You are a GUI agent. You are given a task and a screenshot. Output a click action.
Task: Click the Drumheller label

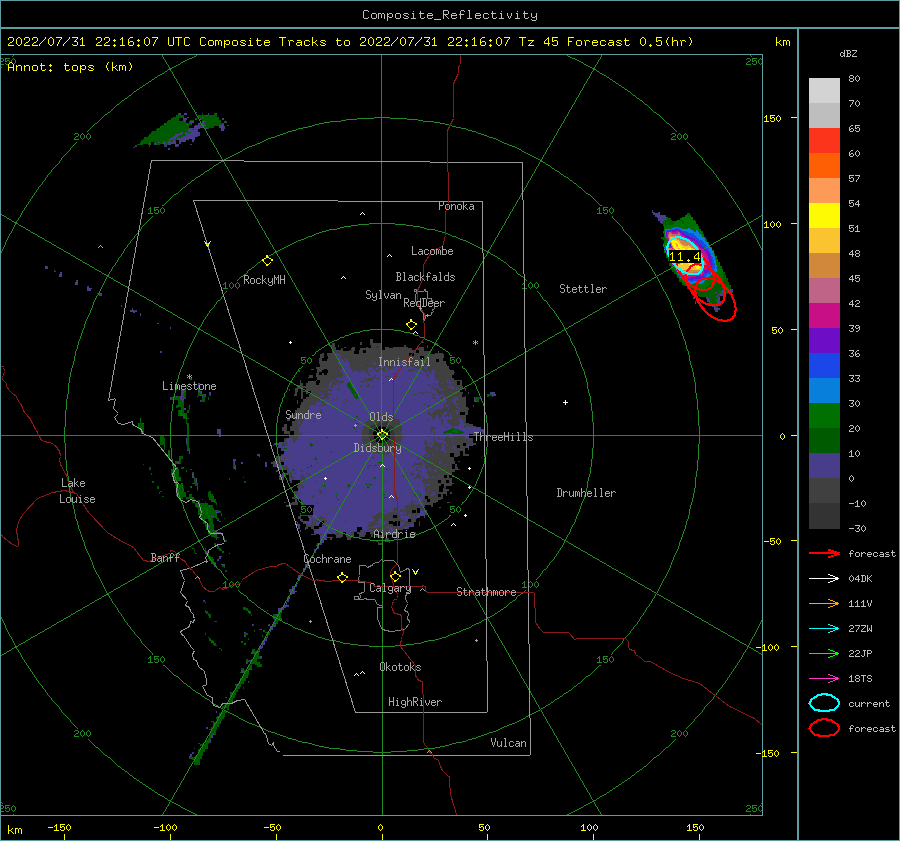point(586,493)
